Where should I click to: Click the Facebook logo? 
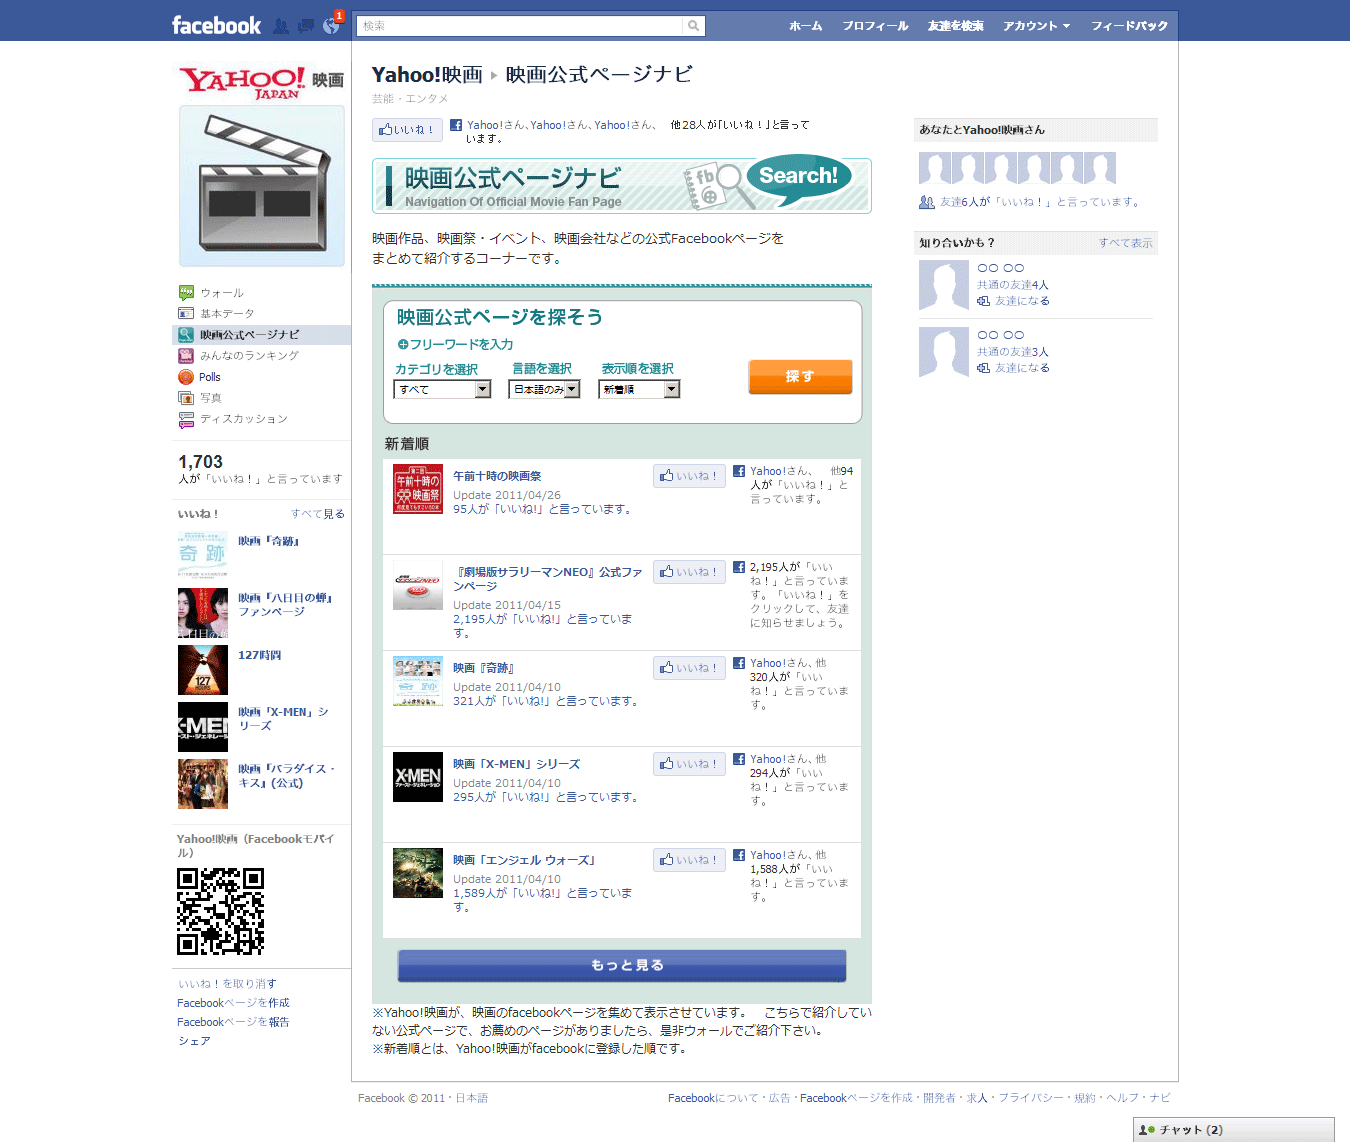click(x=216, y=26)
